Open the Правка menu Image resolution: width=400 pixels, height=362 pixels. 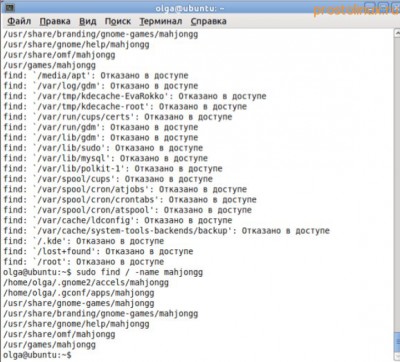pyautogui.click(x=55, y=21)
